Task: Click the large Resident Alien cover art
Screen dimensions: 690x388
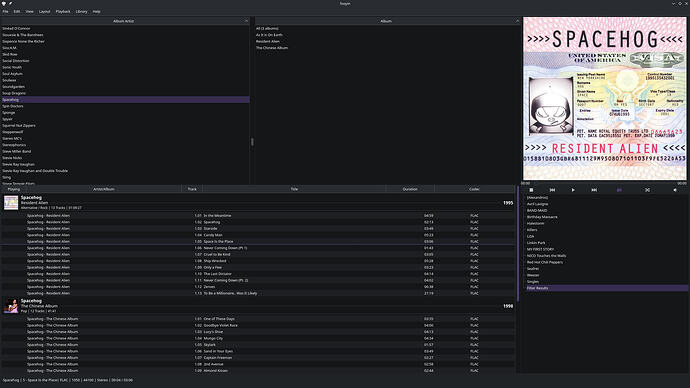Action: [x=604, y=99]
